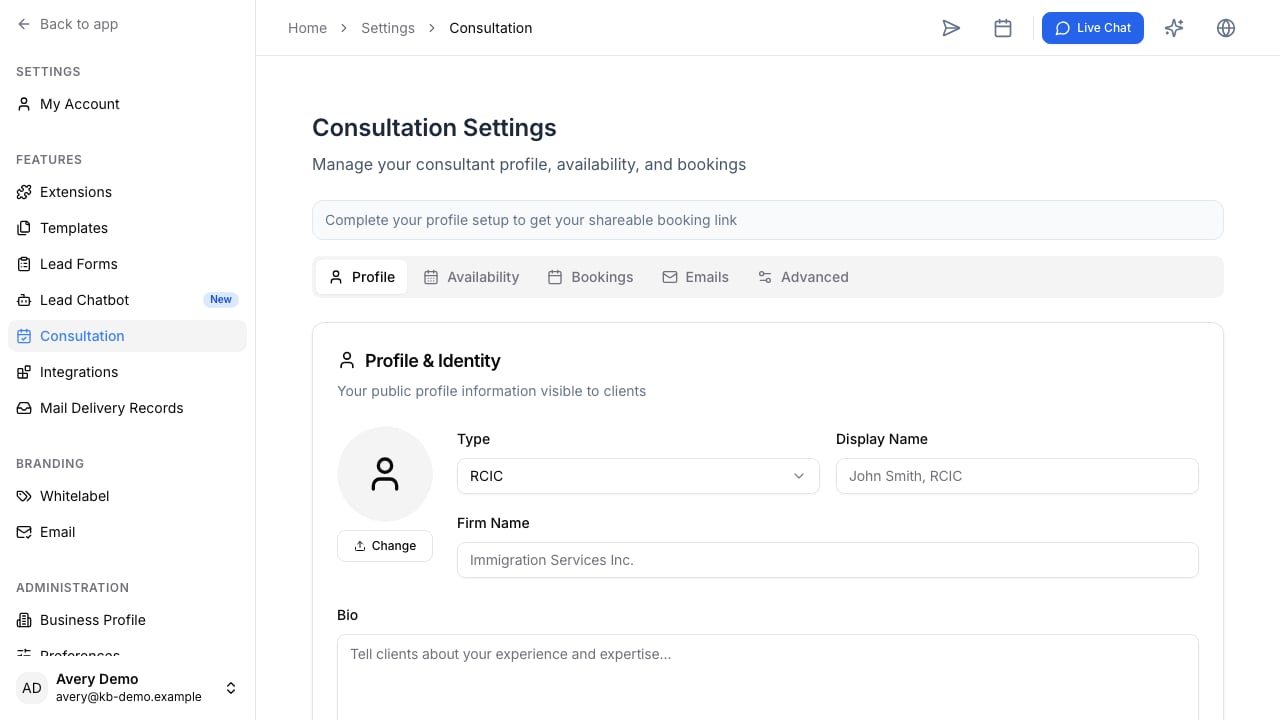The image size is (1280, 720).
Task: Expand the Avery Demo account switcher chevrons
Action: coord(231,688)
